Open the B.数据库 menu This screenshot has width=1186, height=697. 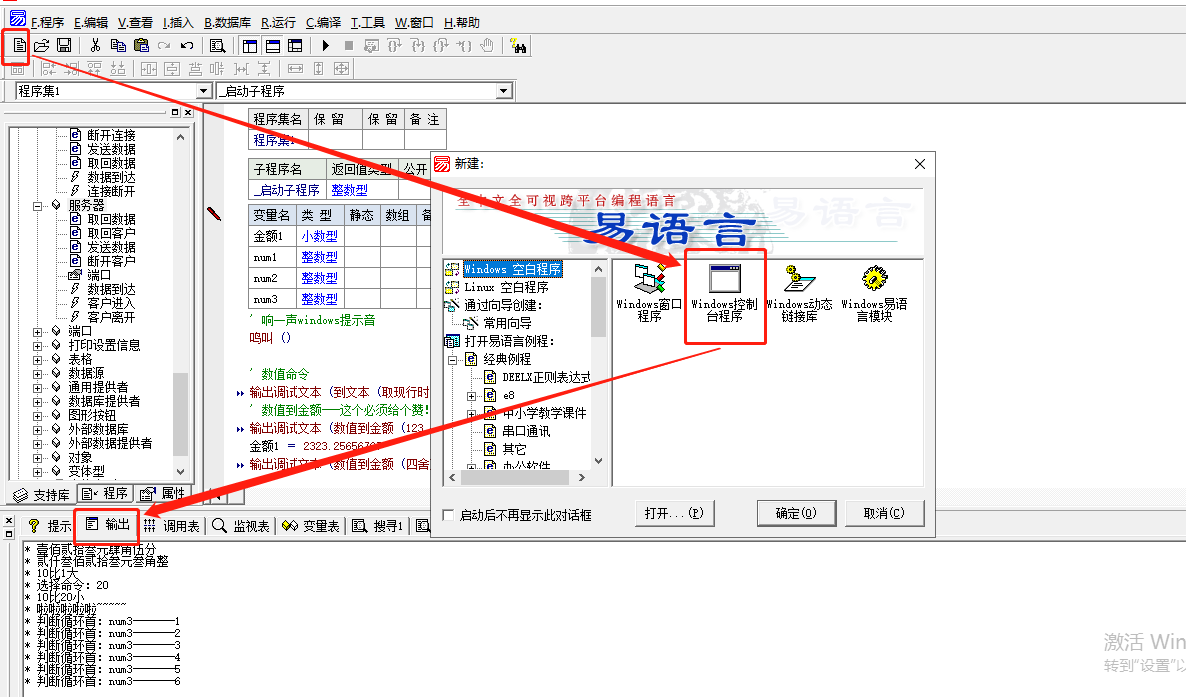[228, 23]
